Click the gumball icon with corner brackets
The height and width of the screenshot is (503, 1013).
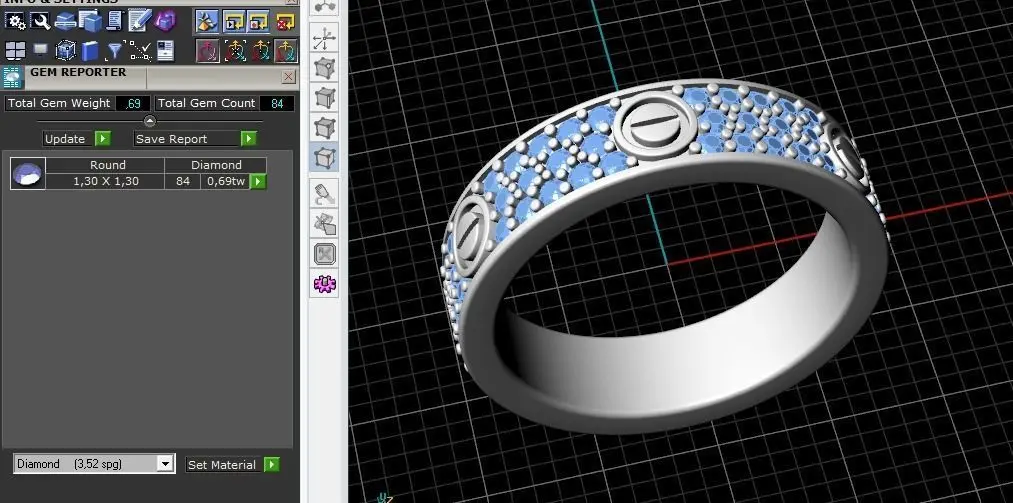235,50
